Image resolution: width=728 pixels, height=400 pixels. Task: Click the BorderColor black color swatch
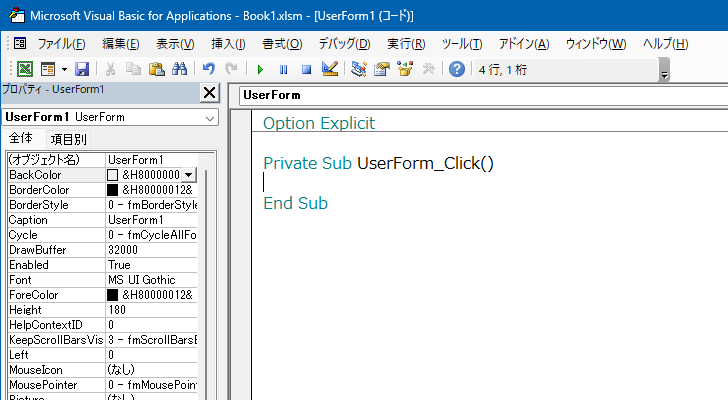click(x=112, y=190)
